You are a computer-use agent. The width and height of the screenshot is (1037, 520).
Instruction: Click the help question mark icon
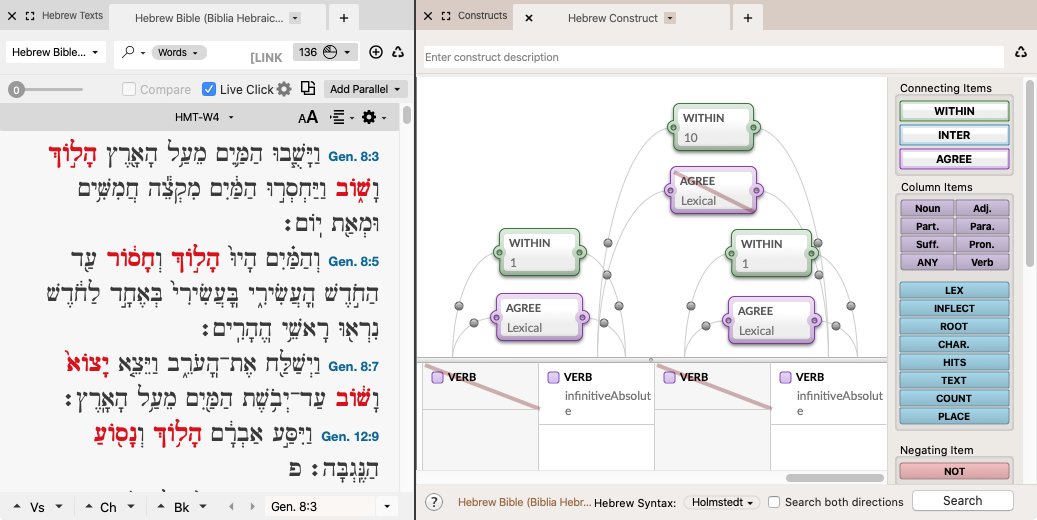pyautogui.click(x=434, y=502)
